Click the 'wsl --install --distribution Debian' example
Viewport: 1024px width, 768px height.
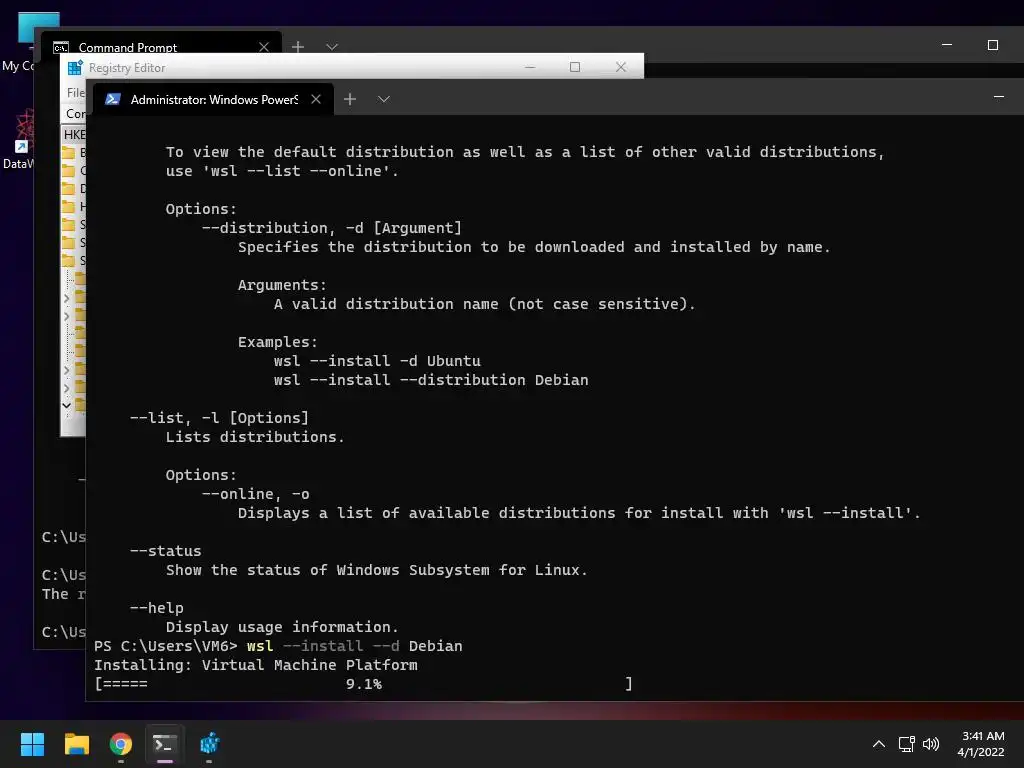coord(431,380)
